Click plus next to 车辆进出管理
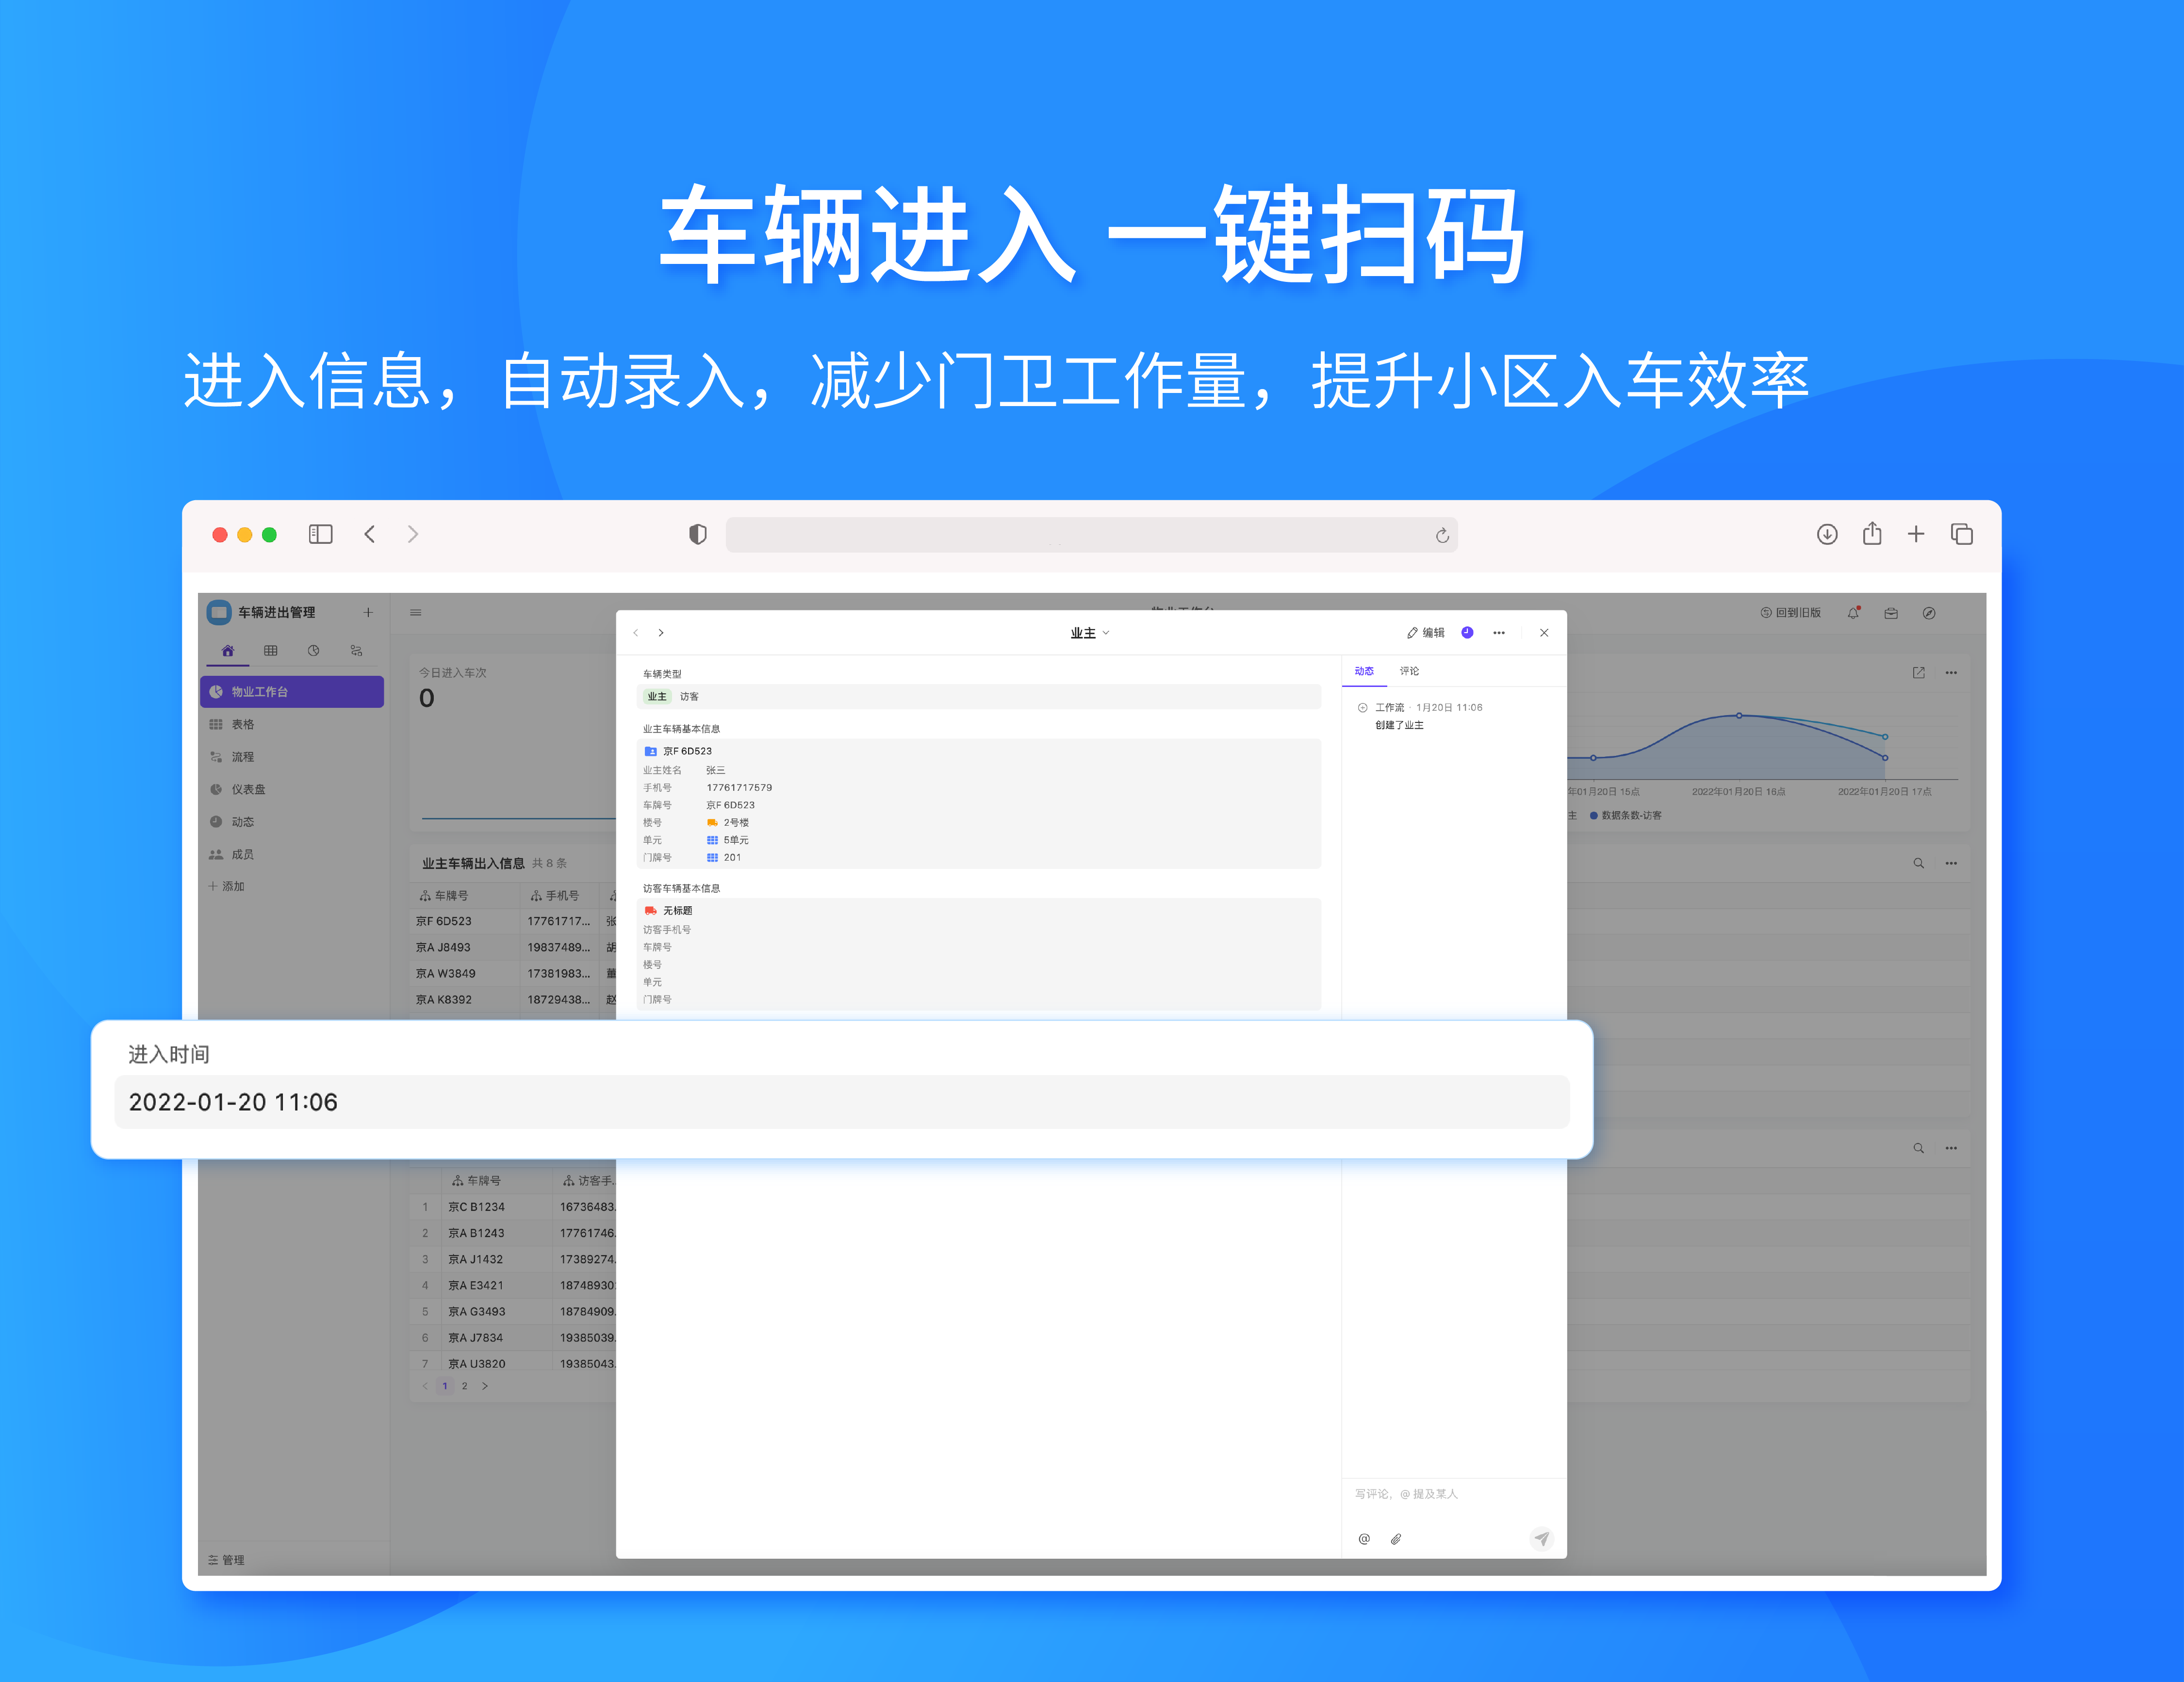Screen dimensions: 2184x1682 tap(368, 612)
